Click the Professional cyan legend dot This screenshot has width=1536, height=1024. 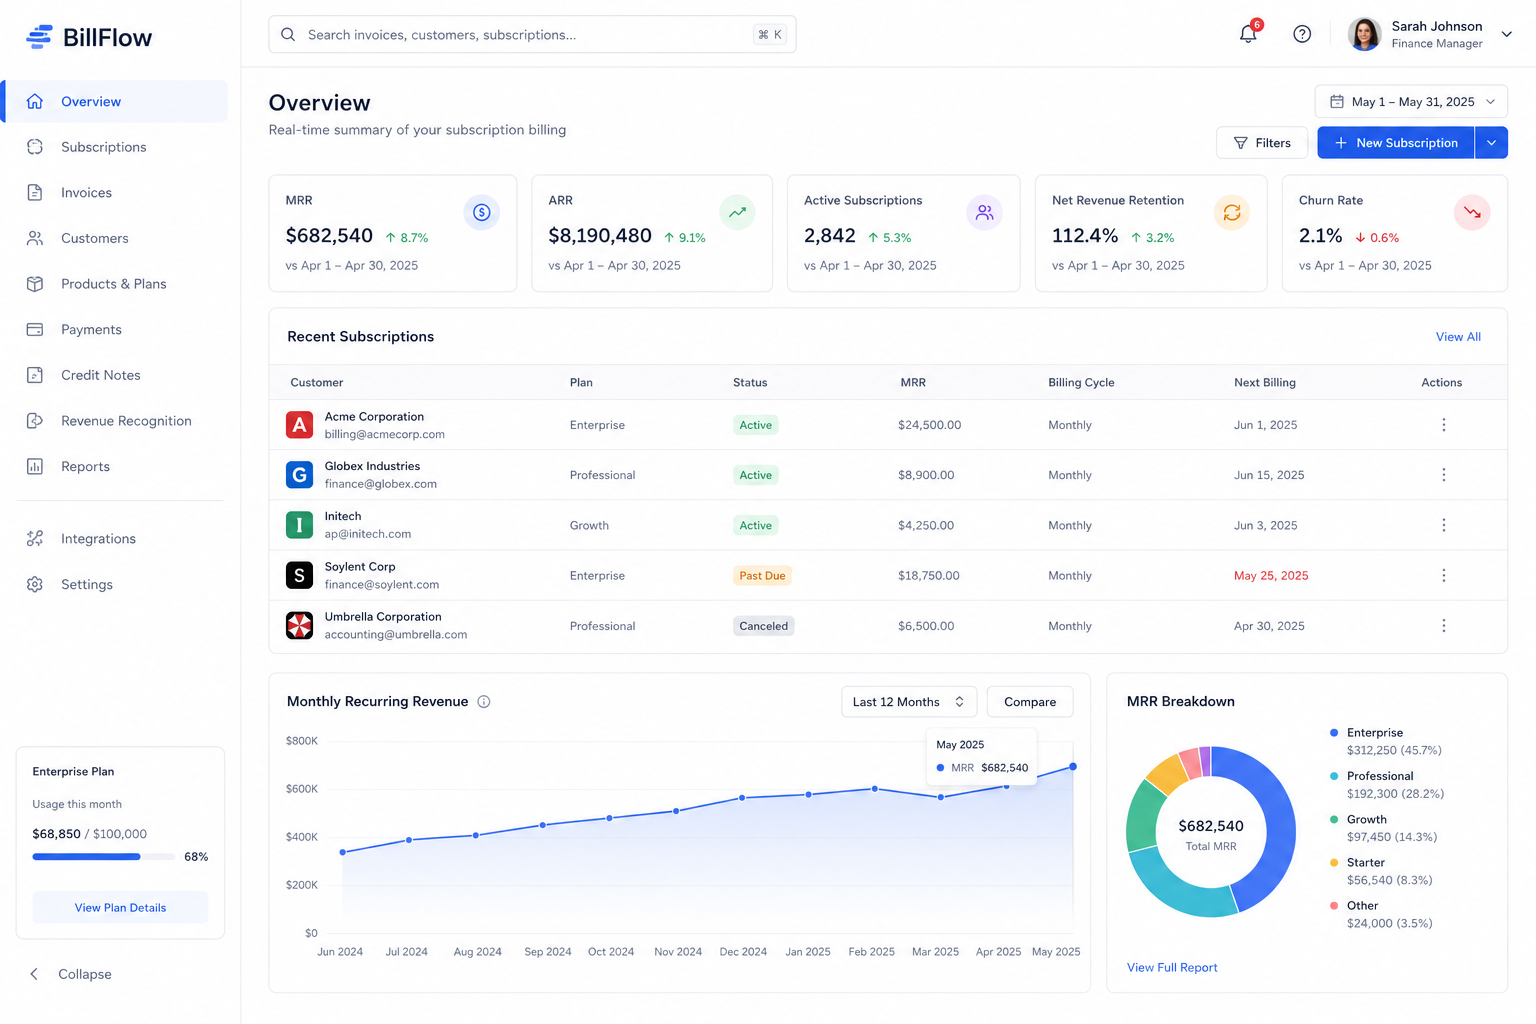click(1334, 776)
